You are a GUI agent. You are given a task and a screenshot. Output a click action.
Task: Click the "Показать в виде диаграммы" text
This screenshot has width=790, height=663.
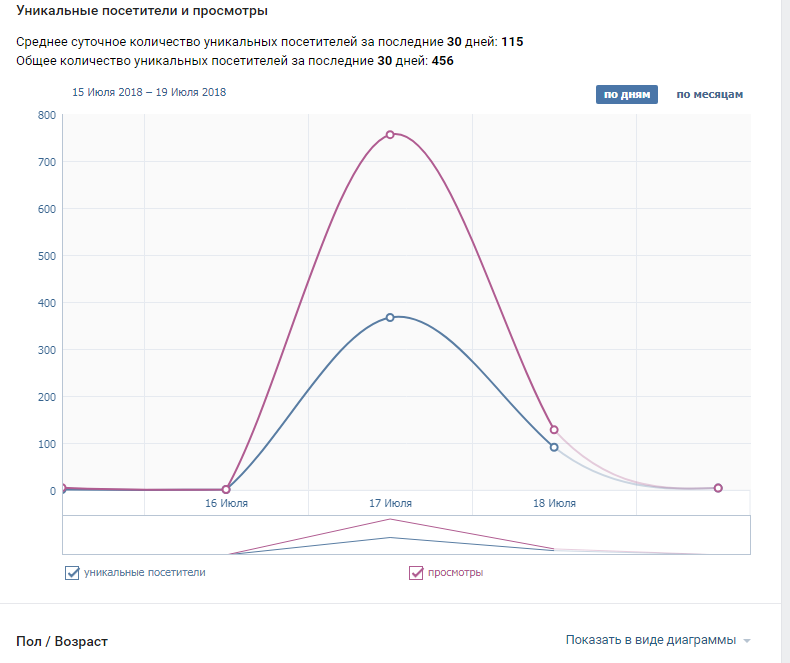(650, 640)
